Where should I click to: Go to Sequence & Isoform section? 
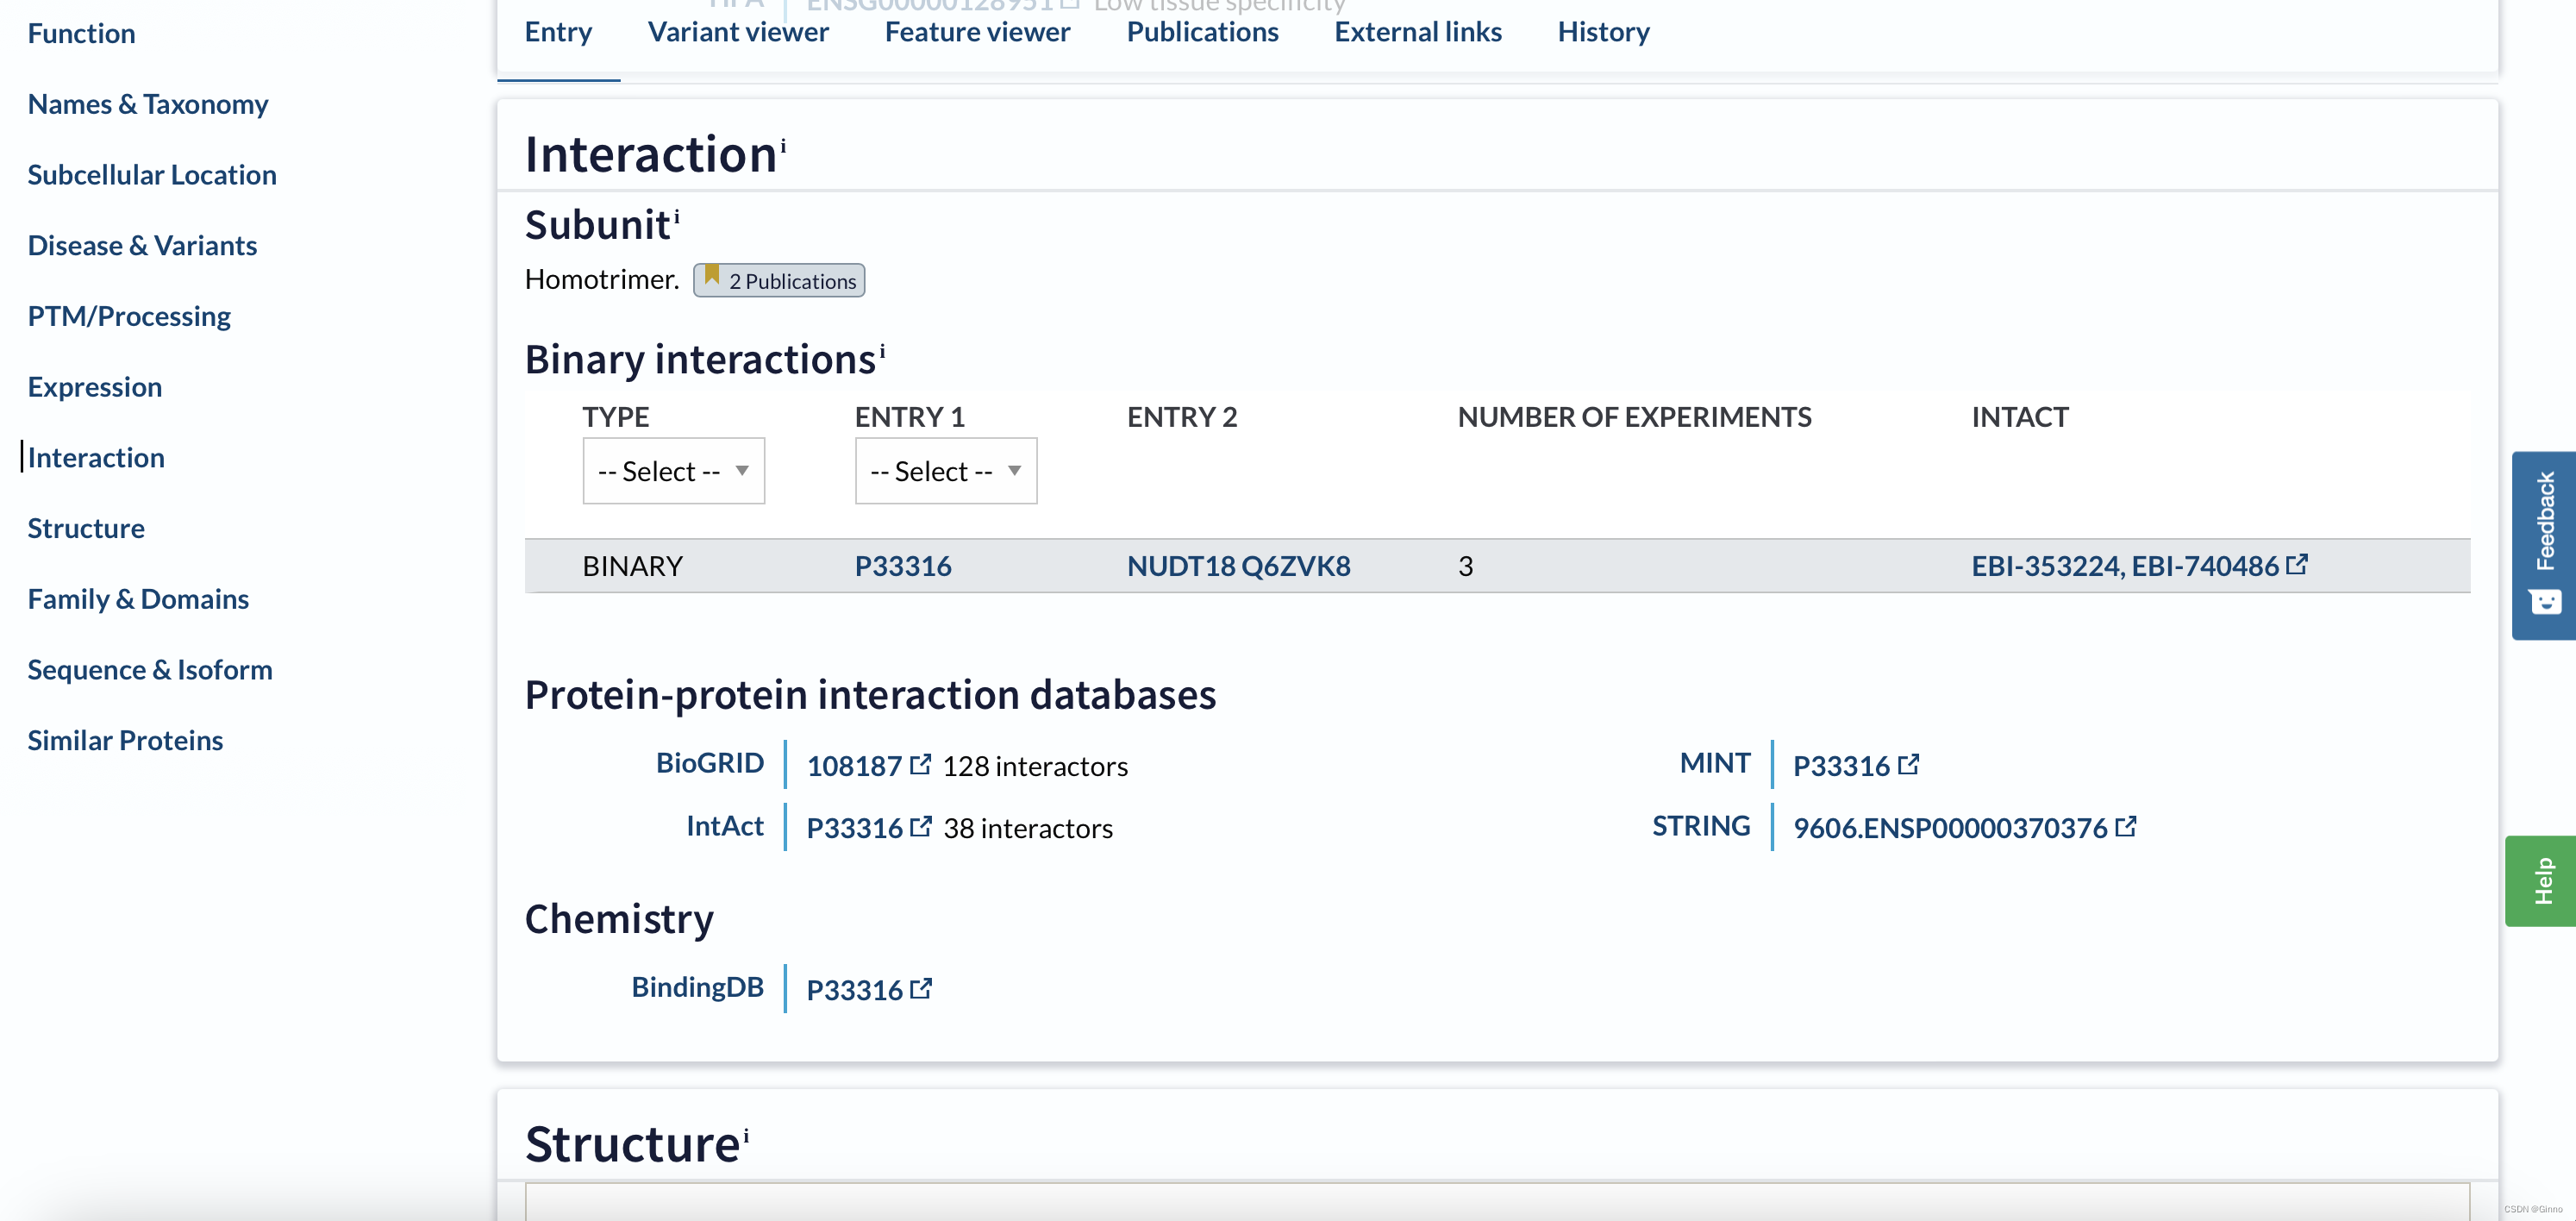(150, 670)
